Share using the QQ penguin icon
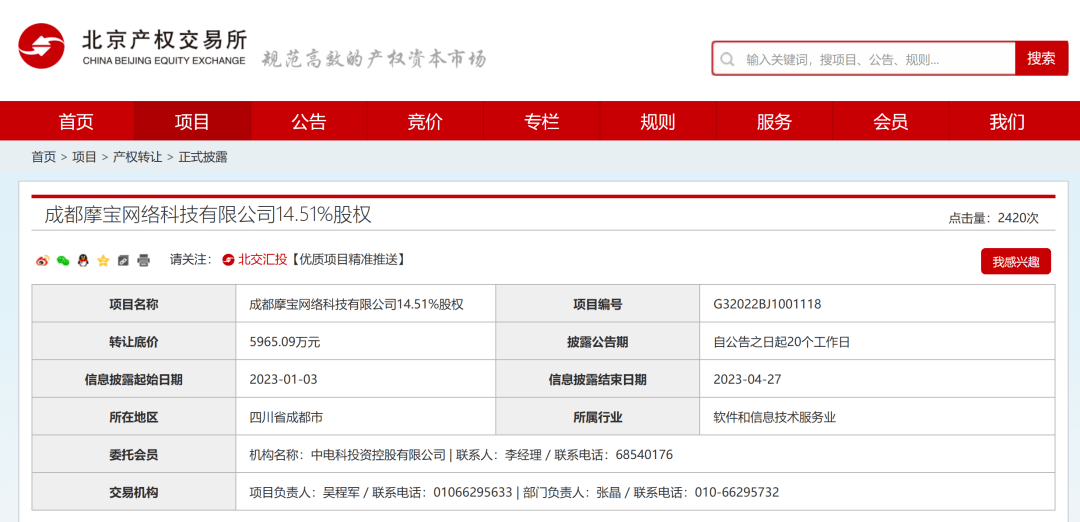The height and width of the screenshot is (522, 1080). (83, 260)
